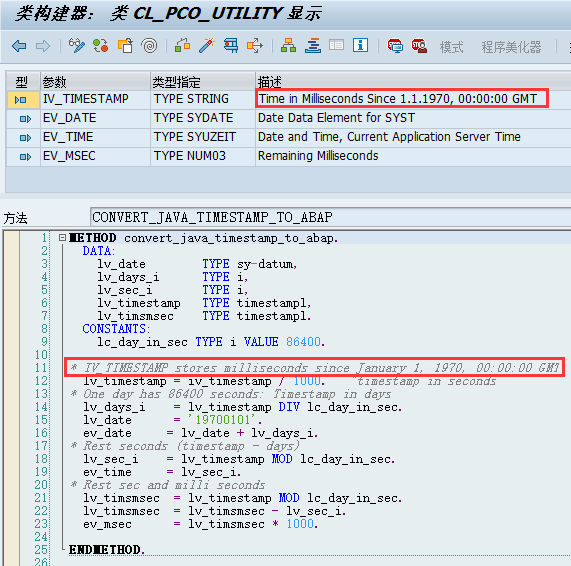Click the spiral Enhance icon
The width and height of the screenshot is (571, 566).
click(149, 46)
